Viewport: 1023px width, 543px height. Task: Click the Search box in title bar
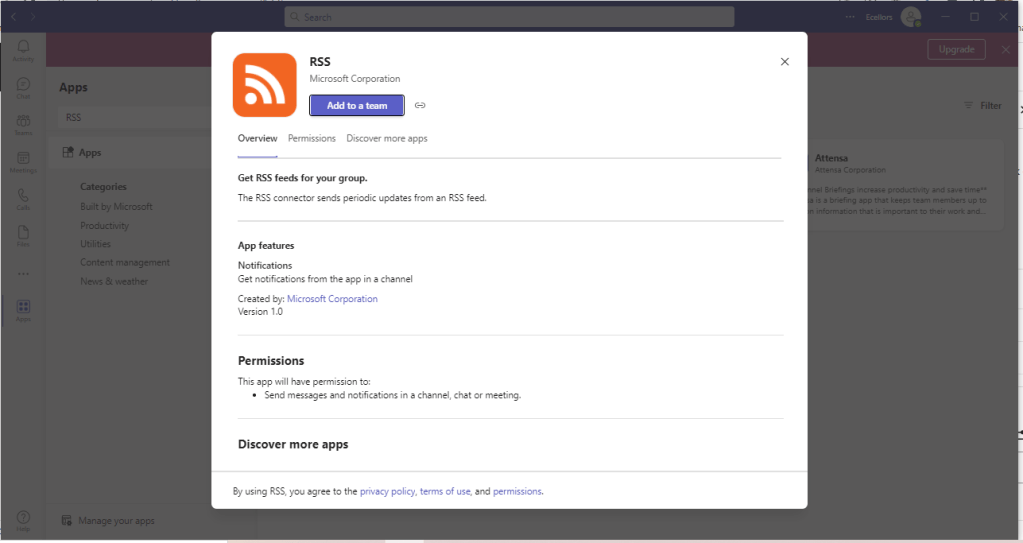(509, 17)
